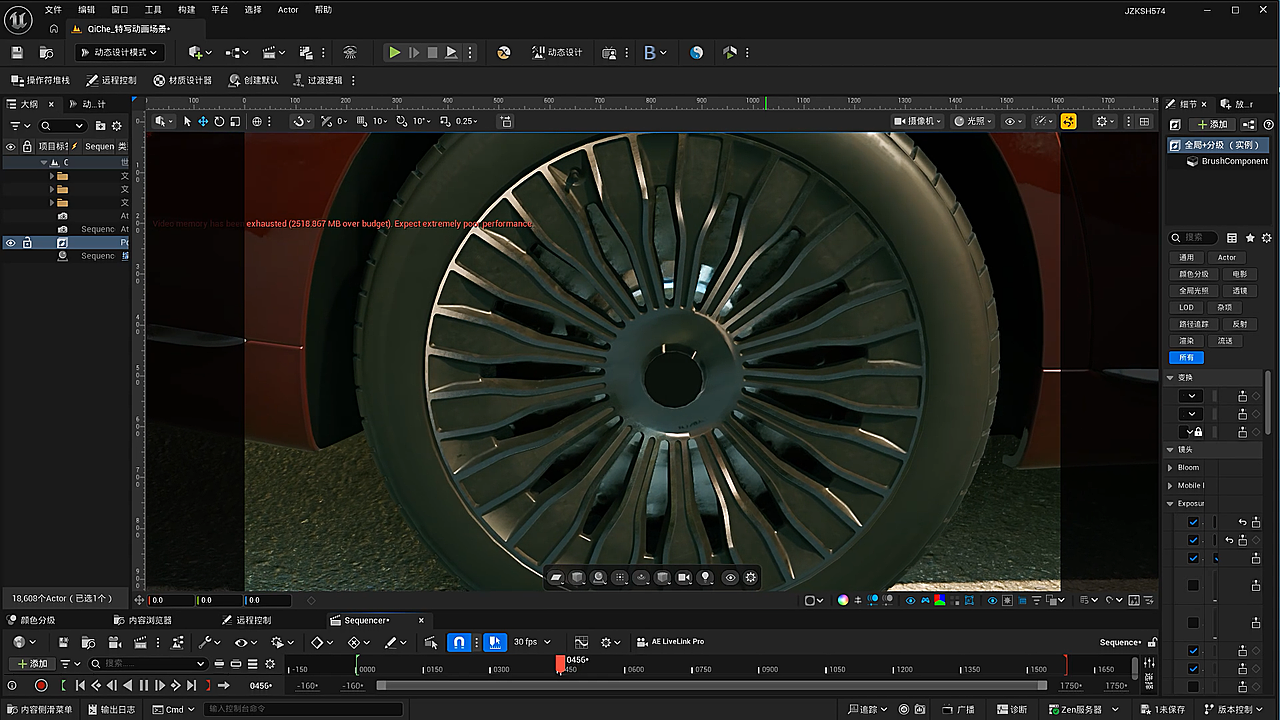Image resolution: width=1280 pixels, height=720 pixels.
Task: Collapse the 镜头 section in Details
Action: click(1171, 449)
